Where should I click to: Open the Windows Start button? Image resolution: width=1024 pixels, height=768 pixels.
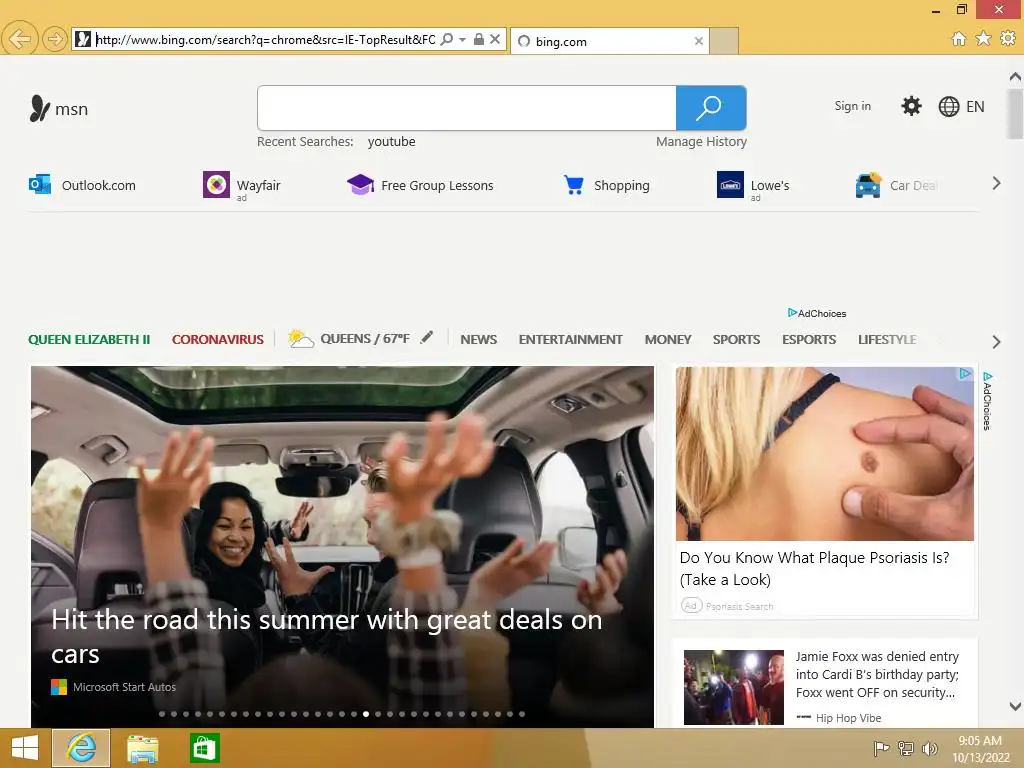[x=25, y=748]
